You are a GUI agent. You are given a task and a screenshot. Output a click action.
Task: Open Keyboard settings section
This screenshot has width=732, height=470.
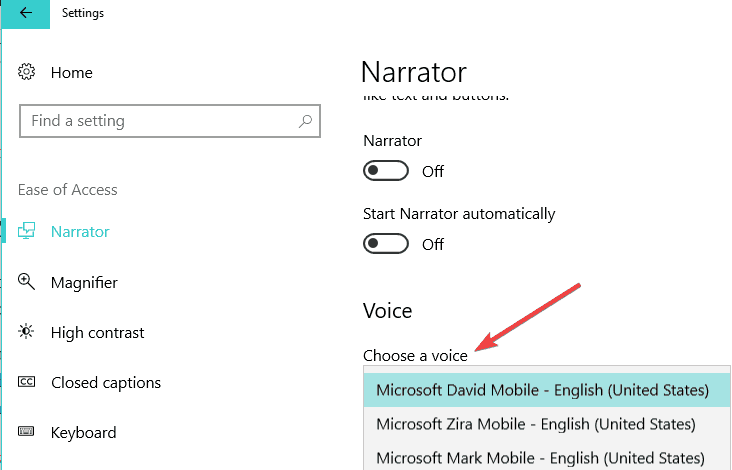pos(83,433)
